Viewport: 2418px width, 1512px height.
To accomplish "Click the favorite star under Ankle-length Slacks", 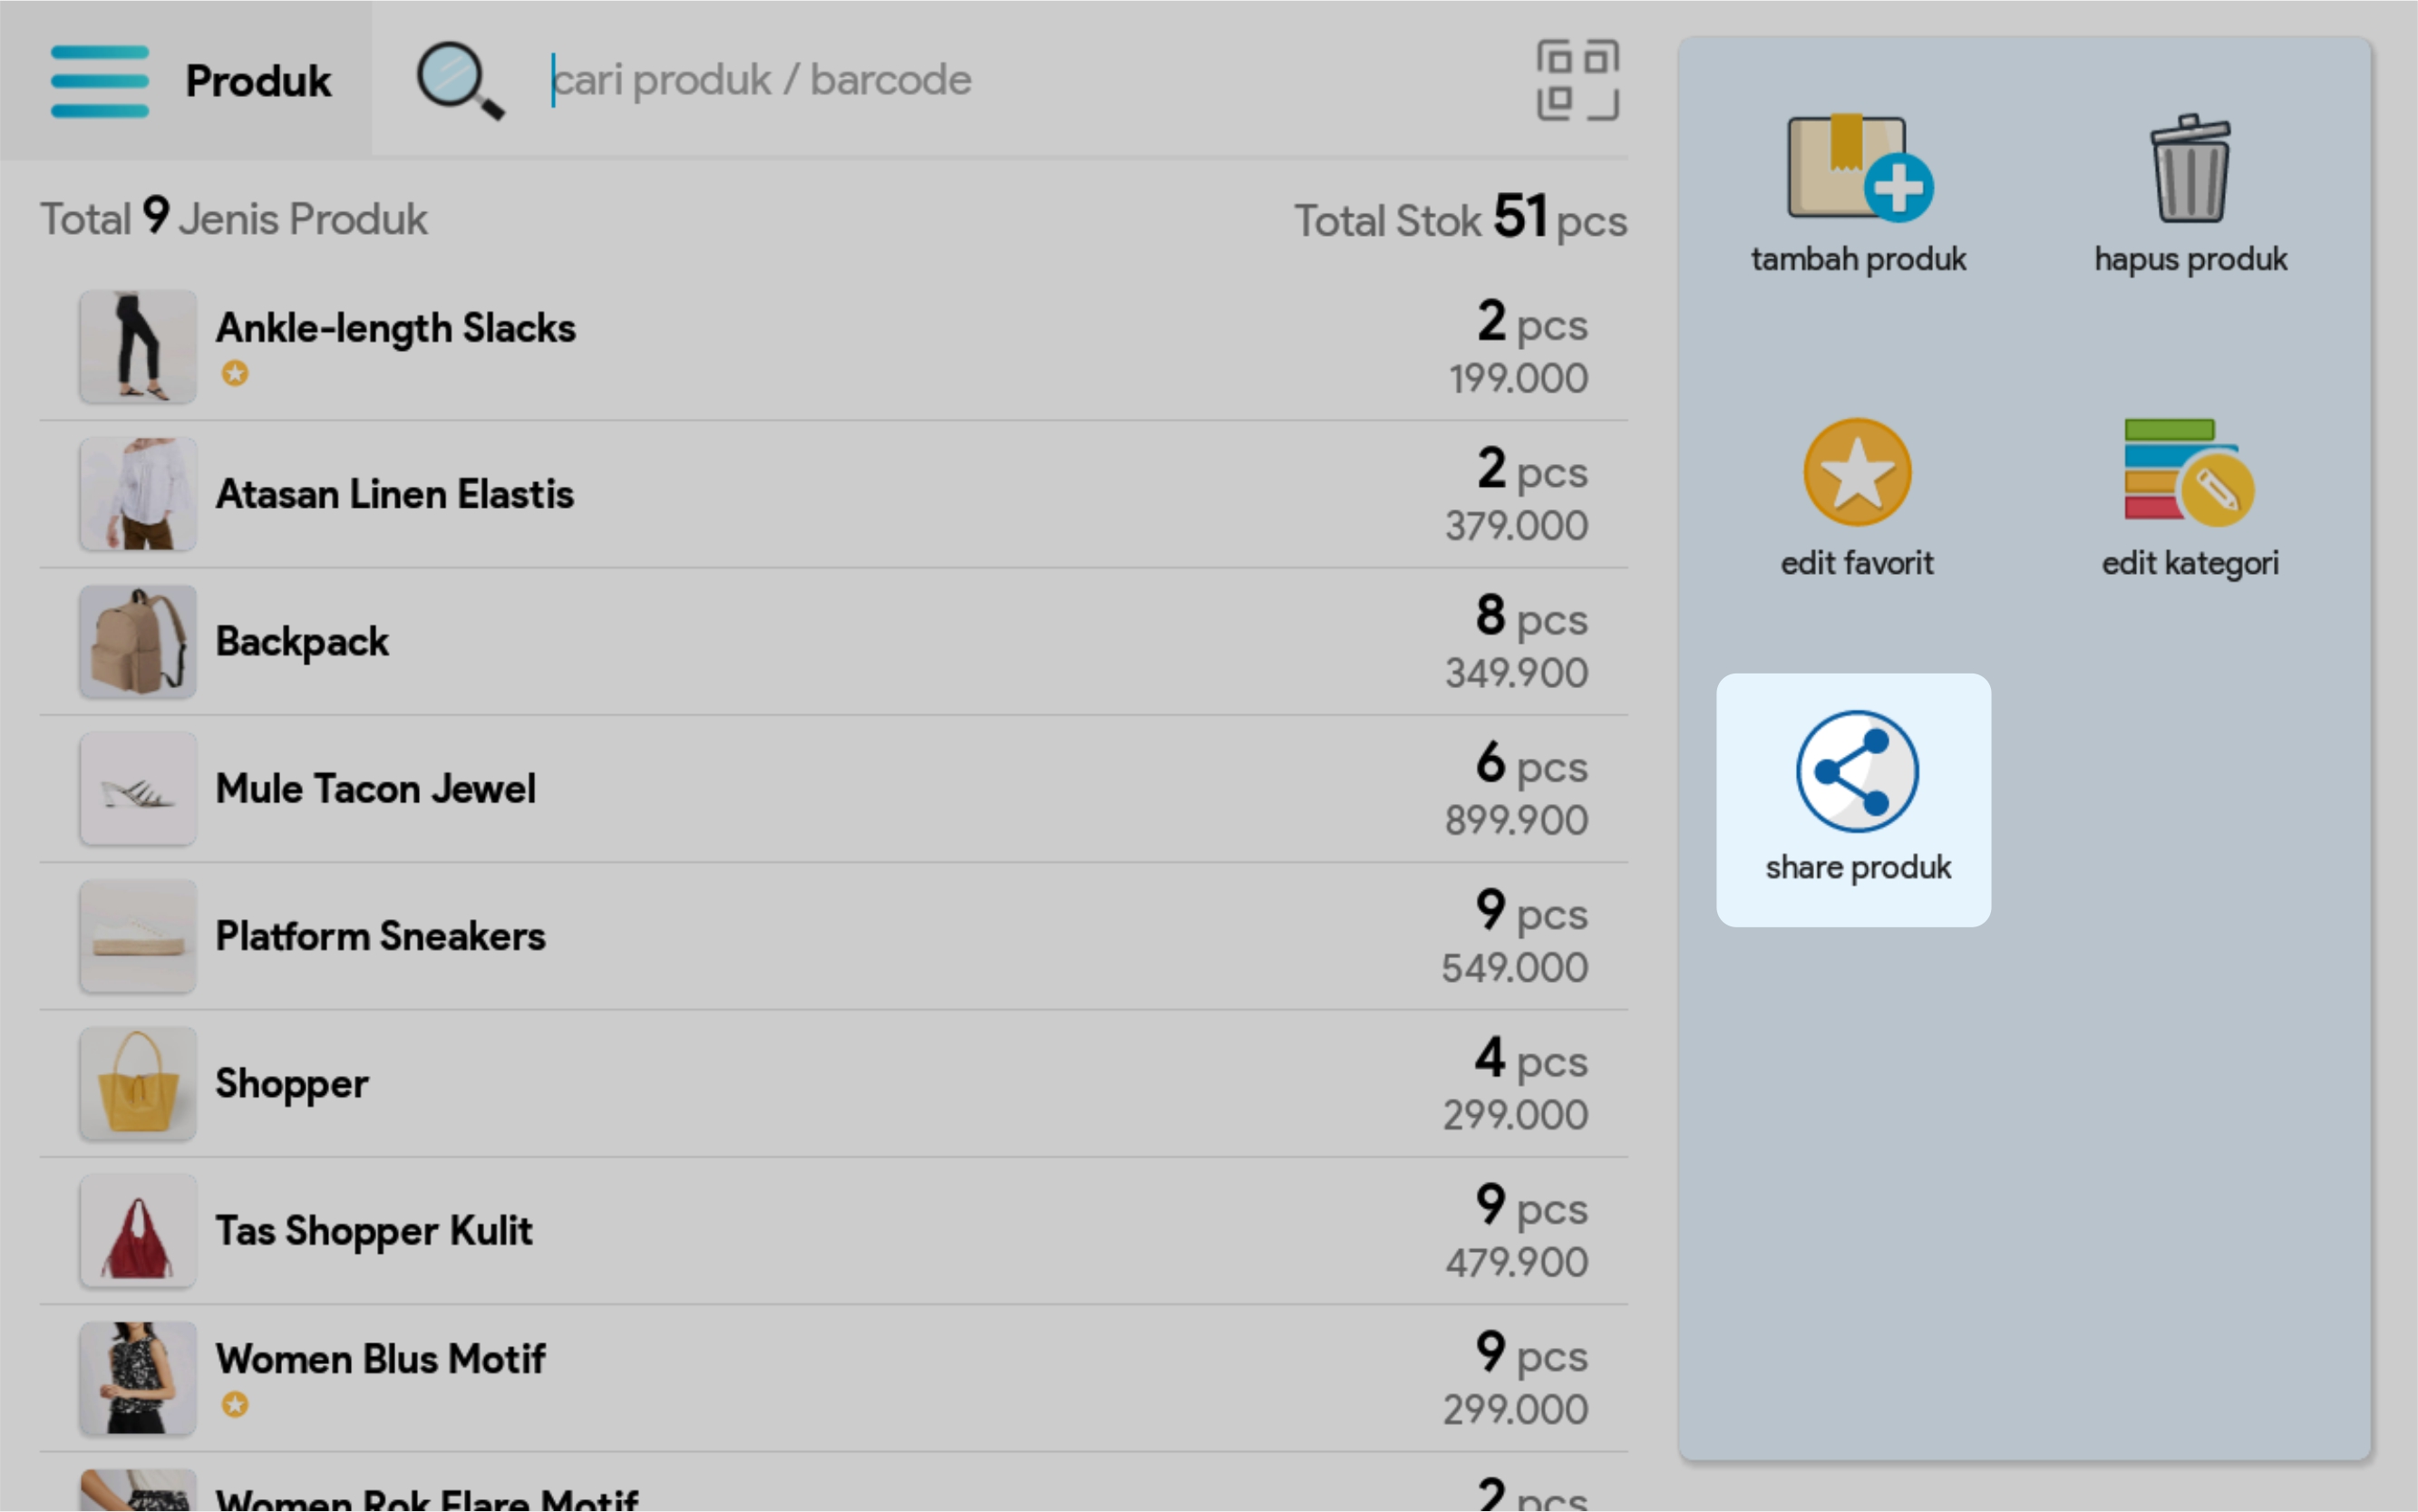I will click(235, 373).
